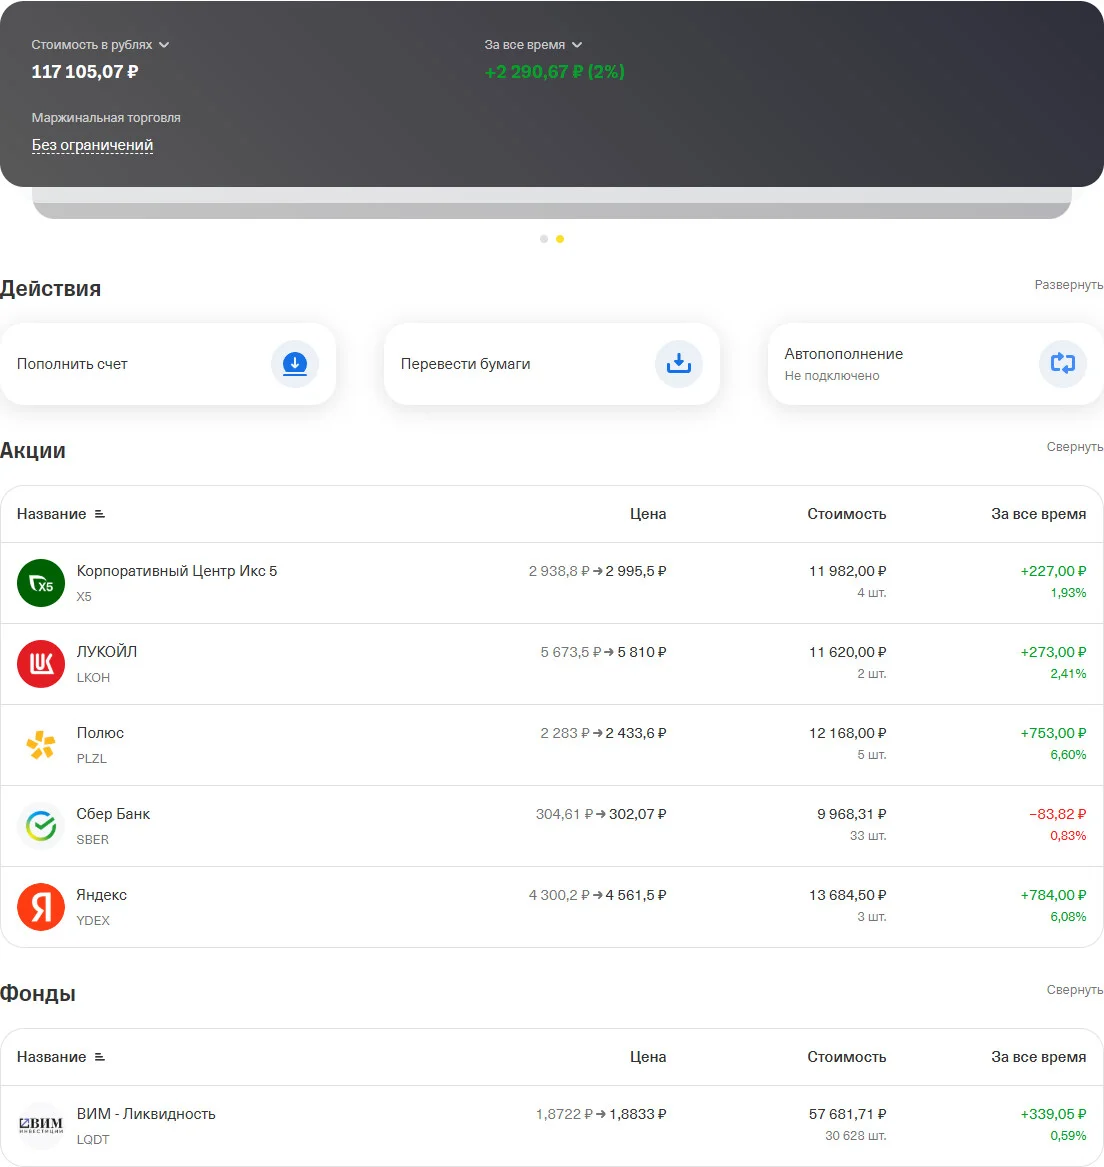
Task: Sort Фонды by the Цена column header
Action: coord(648,1057)
